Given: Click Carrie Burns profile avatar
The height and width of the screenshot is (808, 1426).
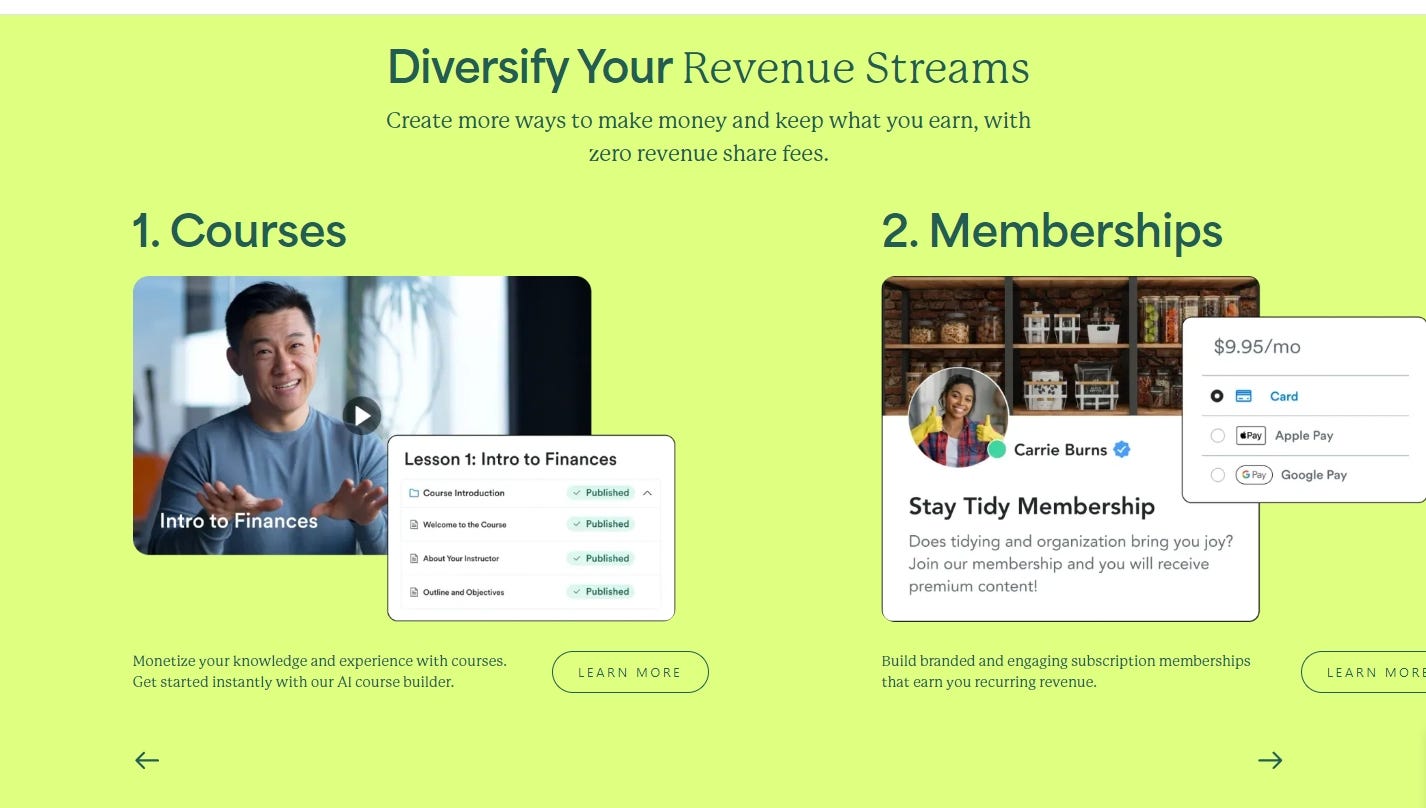Looking at the screenshot, I should (x=958, y=417).
